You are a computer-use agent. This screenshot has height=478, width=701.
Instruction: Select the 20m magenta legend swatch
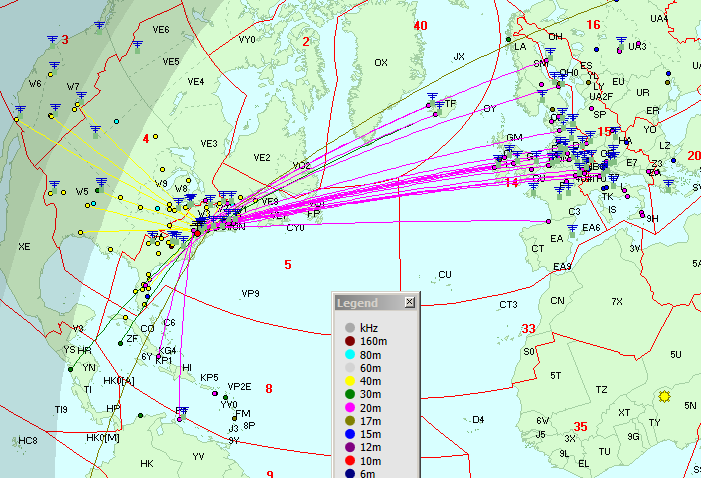pos(350,408)
